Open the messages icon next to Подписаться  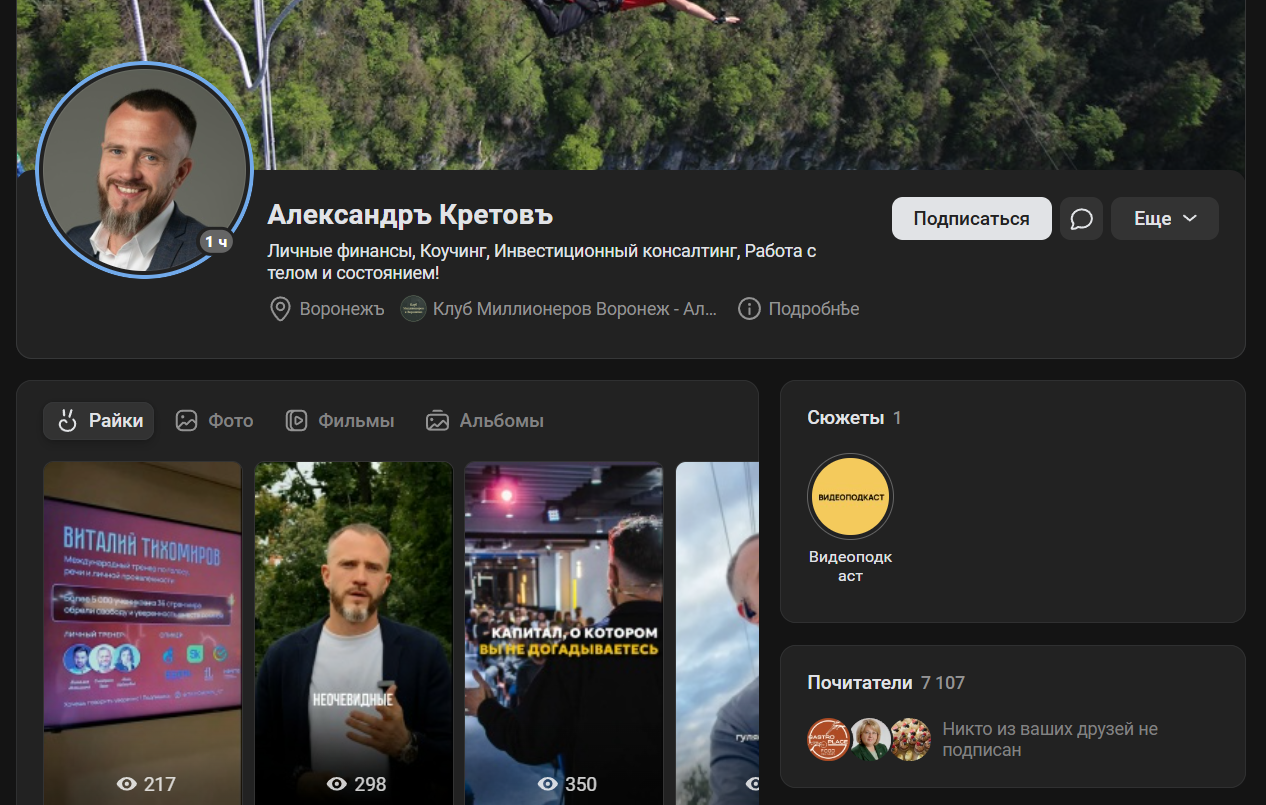(x=1081, y=218)
